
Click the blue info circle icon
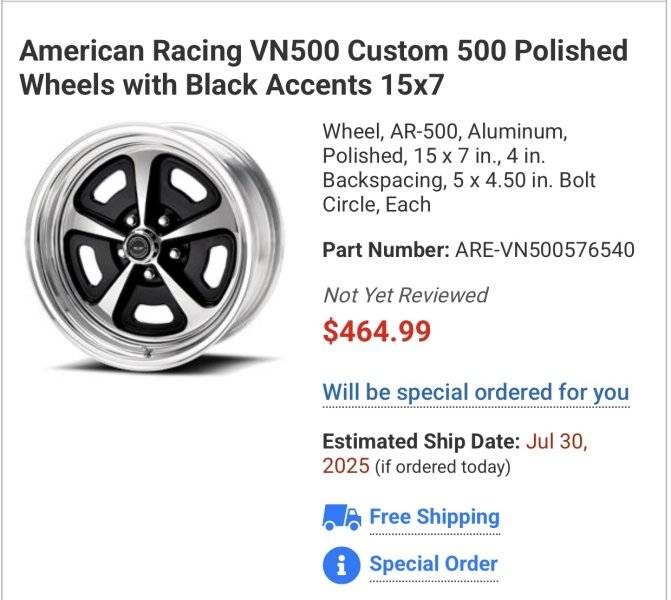[x=341, y=564]
